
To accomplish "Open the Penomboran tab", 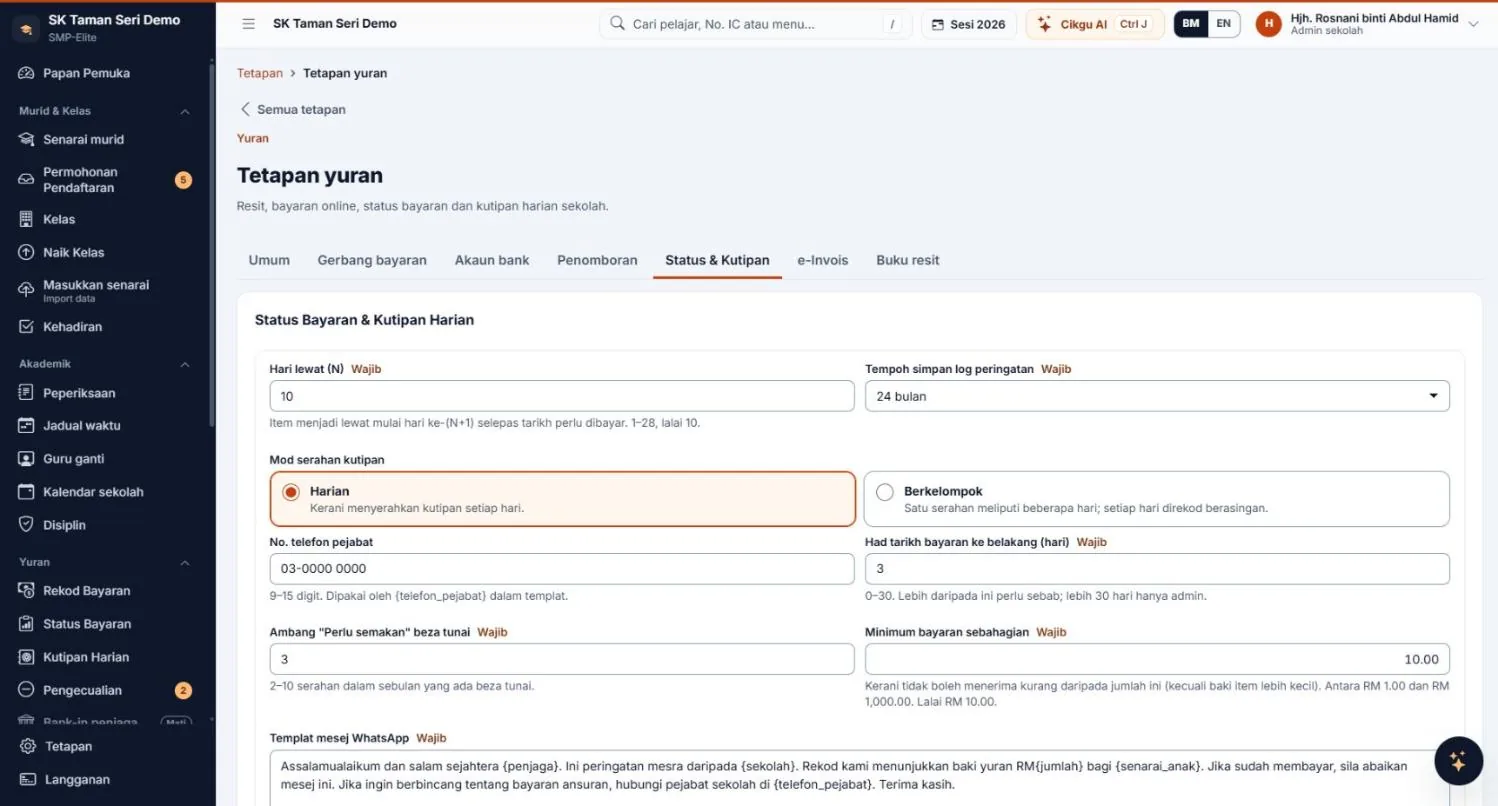I will click(597, 260).
